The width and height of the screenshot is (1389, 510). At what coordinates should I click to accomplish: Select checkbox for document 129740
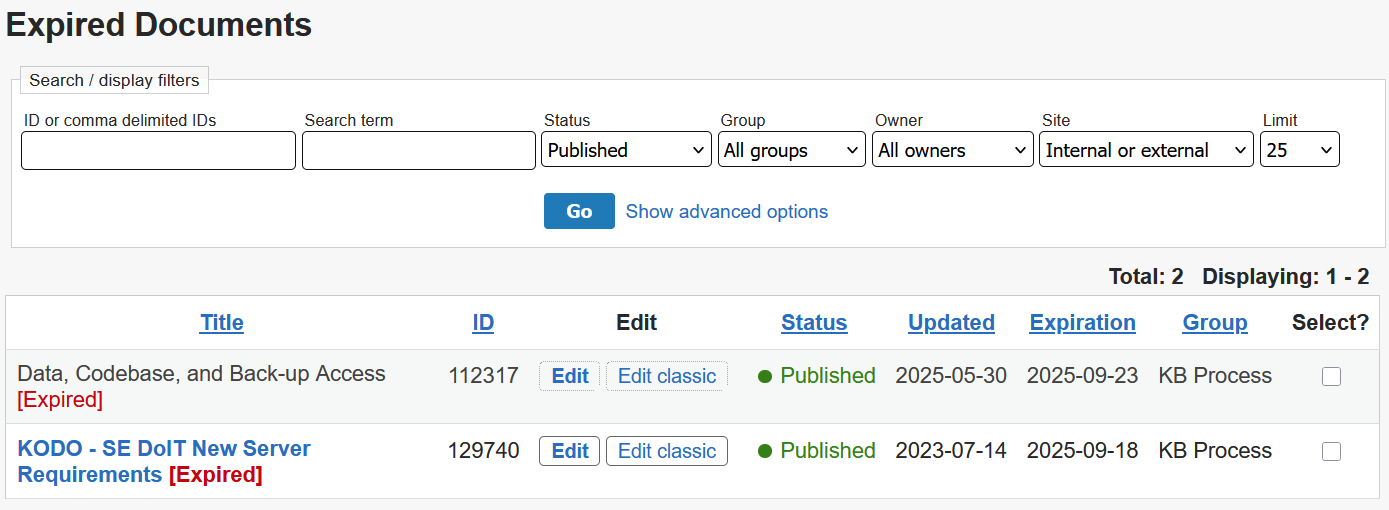click(x=1331, y=451)
